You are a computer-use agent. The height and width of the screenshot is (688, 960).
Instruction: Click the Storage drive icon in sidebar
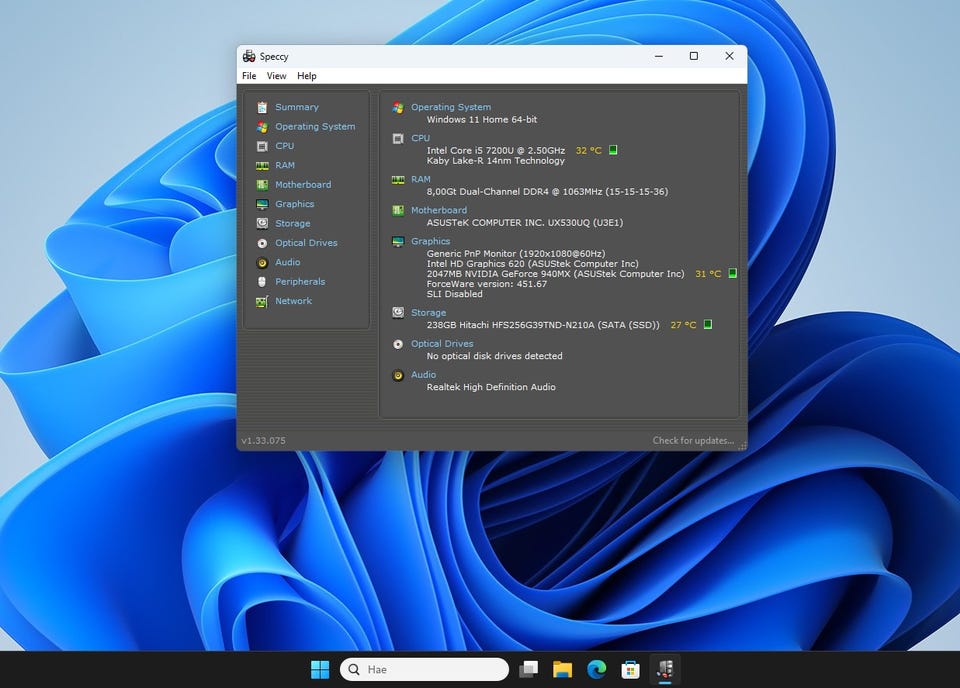click(x=262, y=224)
